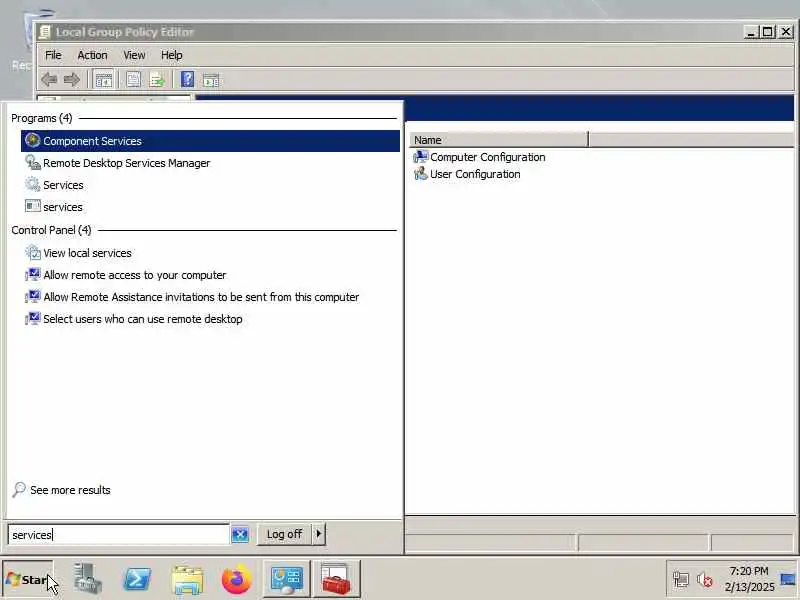Maximize the Local Group Policy Editor window
The width and height of the screenshot is (800, 600).
click(x=768, y=32)
